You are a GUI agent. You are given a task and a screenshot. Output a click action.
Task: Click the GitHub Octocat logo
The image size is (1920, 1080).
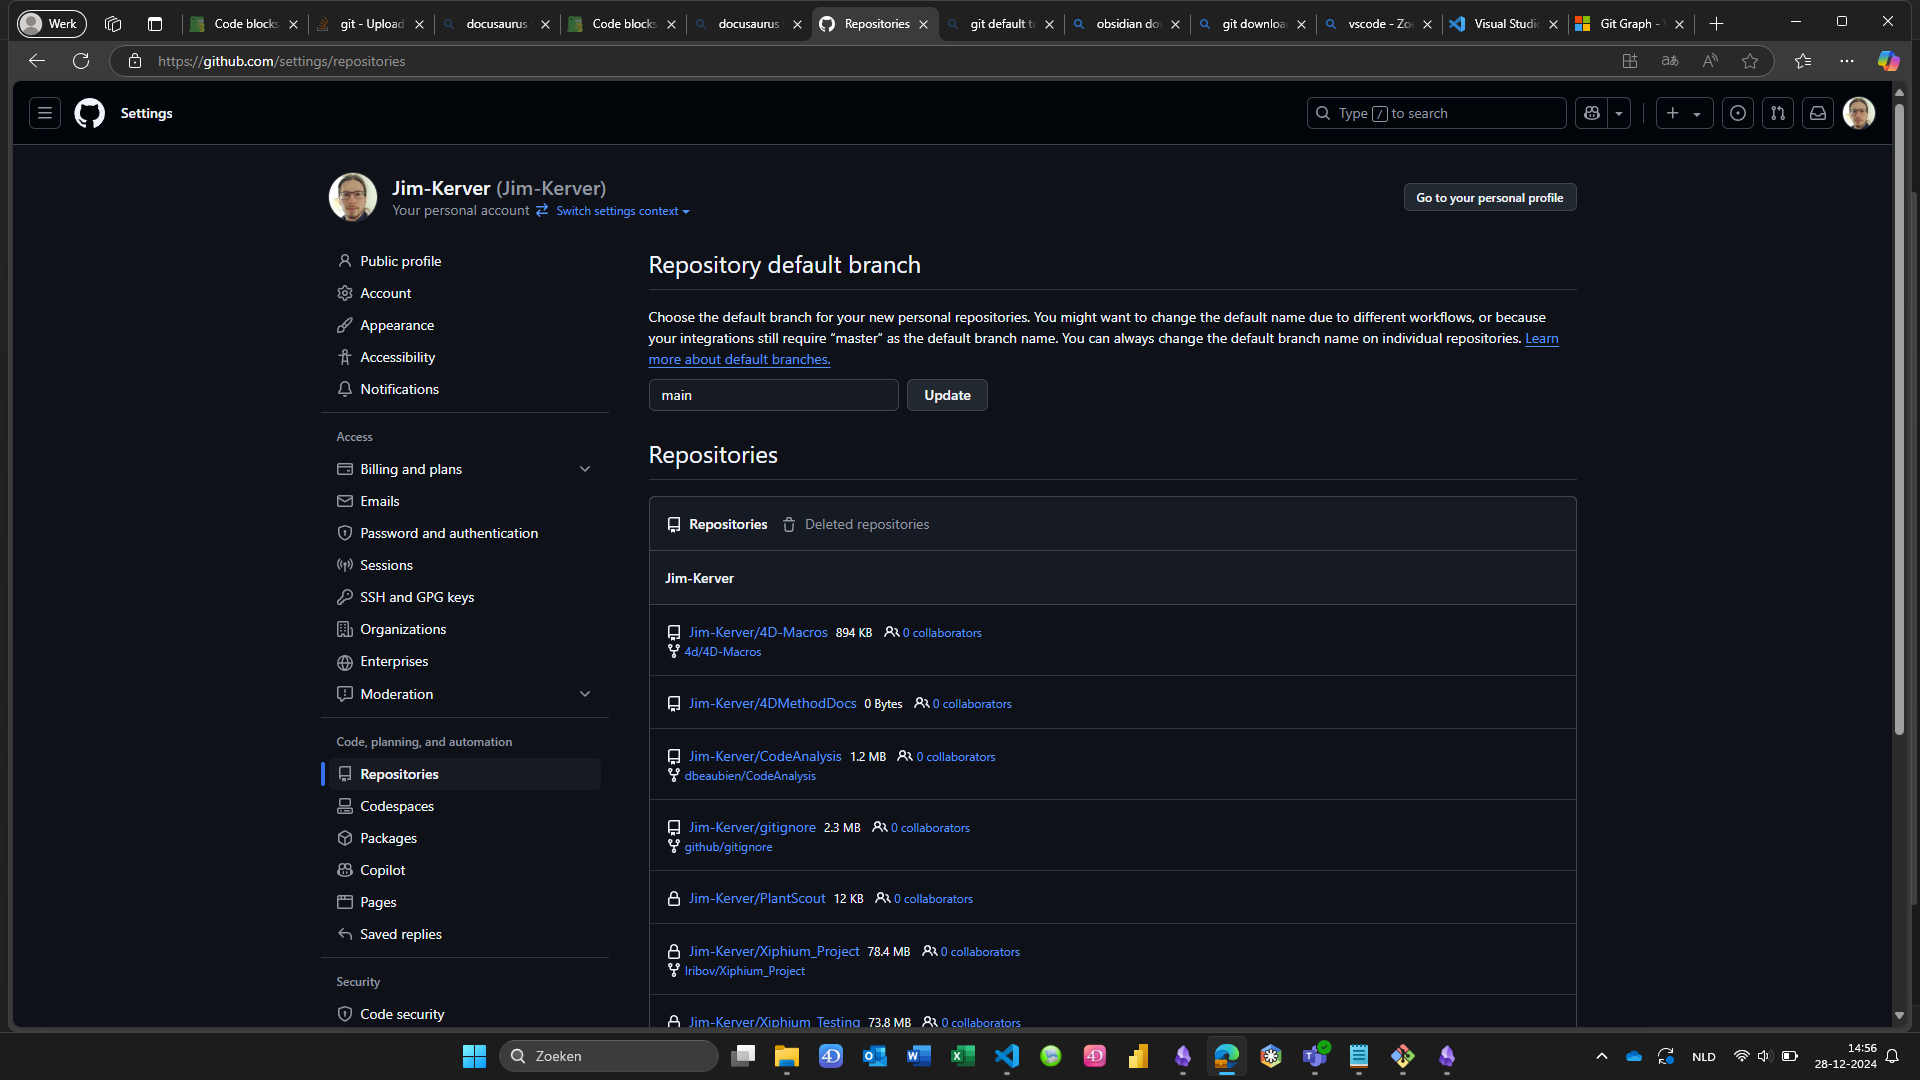coord(89,113)
